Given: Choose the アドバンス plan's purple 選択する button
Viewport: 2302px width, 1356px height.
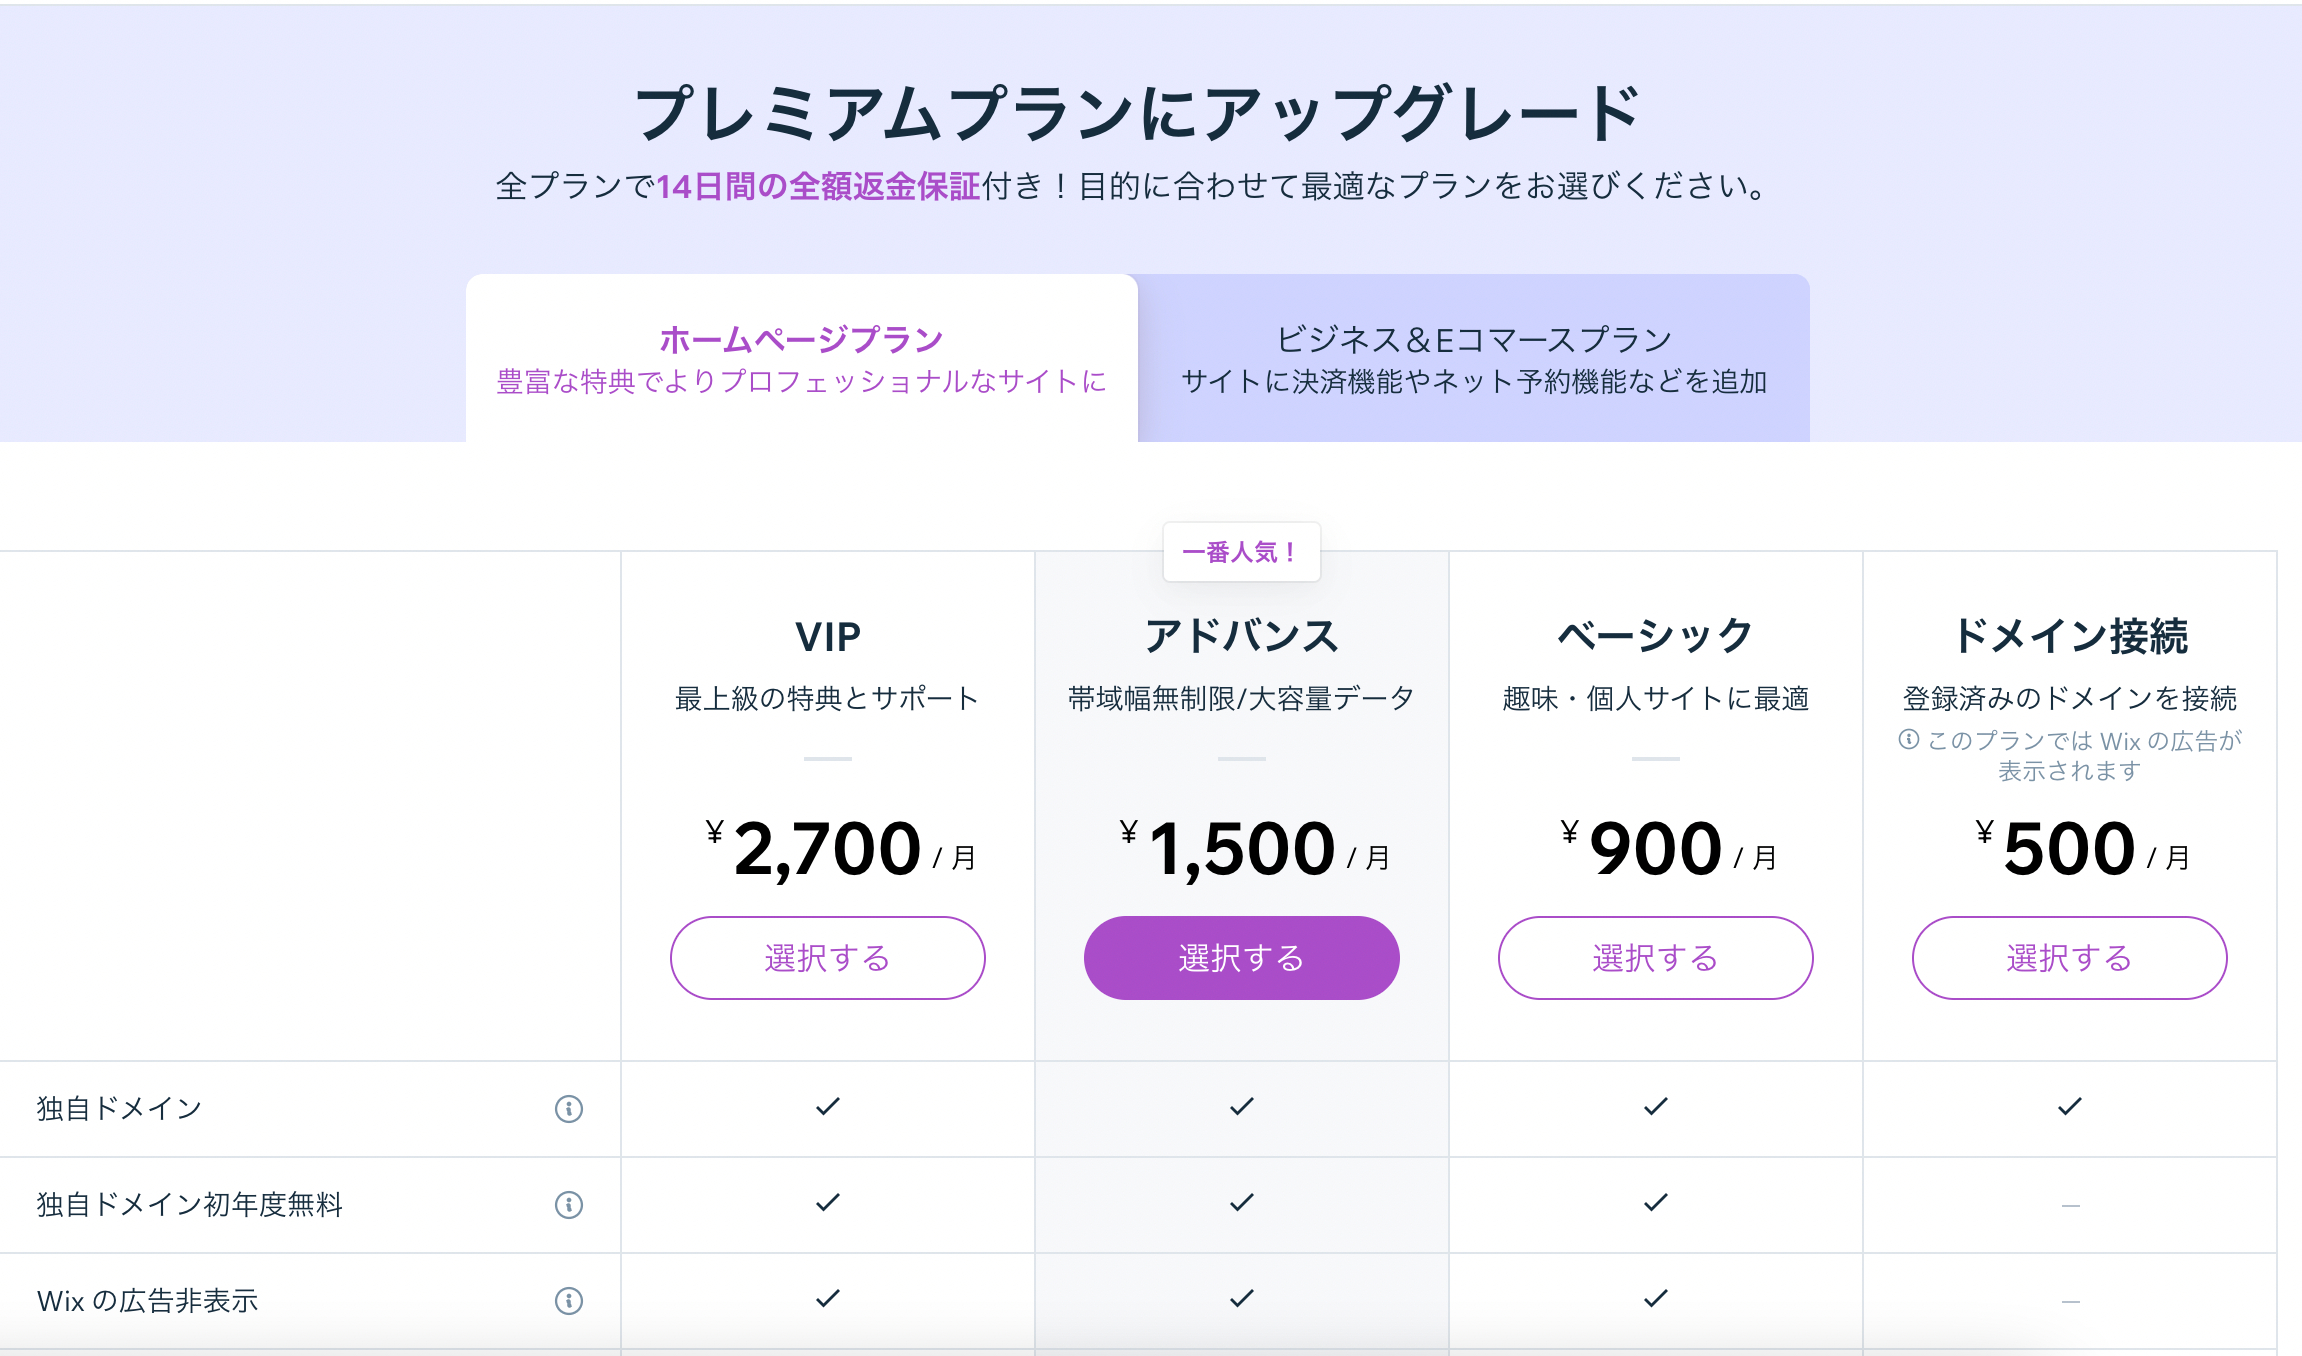Looking at the screenshot, I should point(1241,957).
